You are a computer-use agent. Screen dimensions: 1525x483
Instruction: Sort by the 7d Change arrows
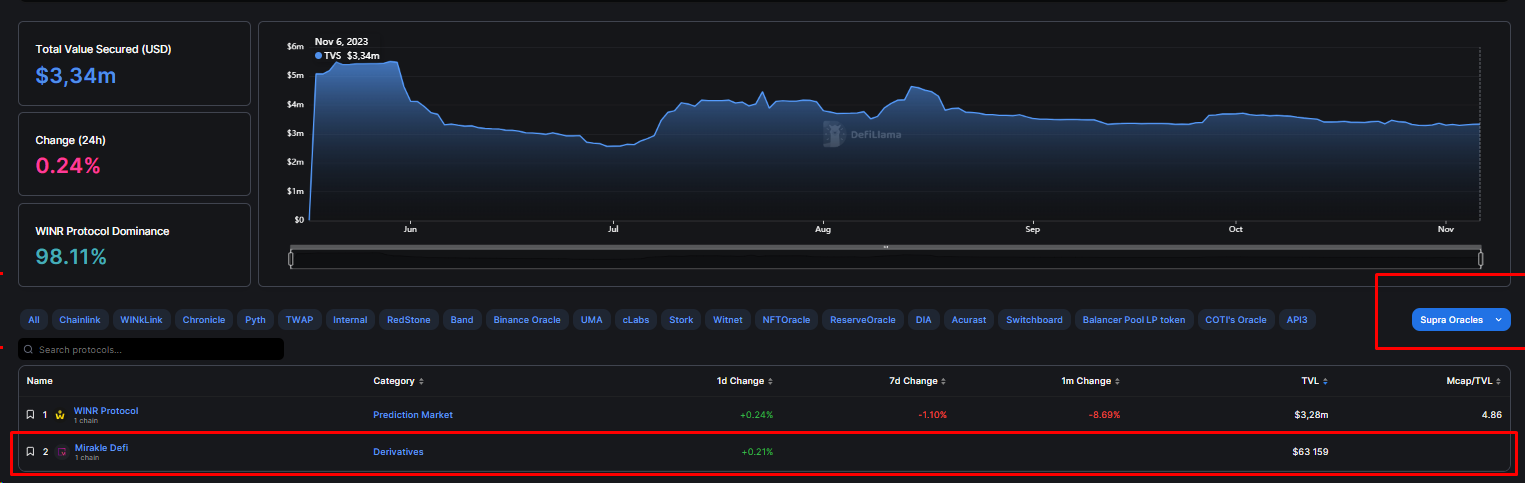[943, 381]
